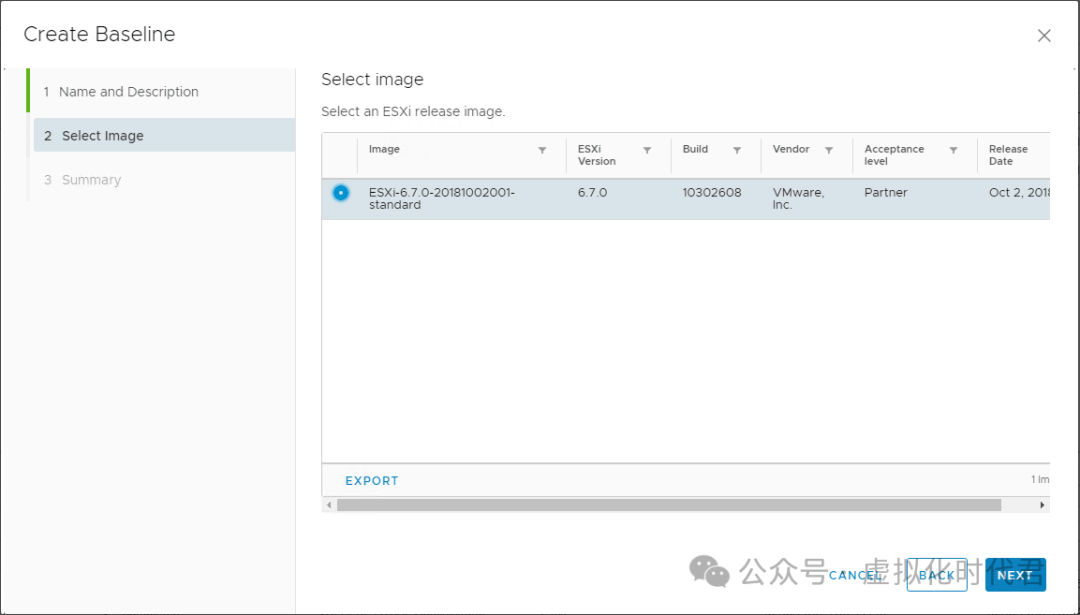The height and width of the screenshot is (615, 1080).
Task: Click the horizontal scrollbar right arrow
Action: coord(1042,505)
